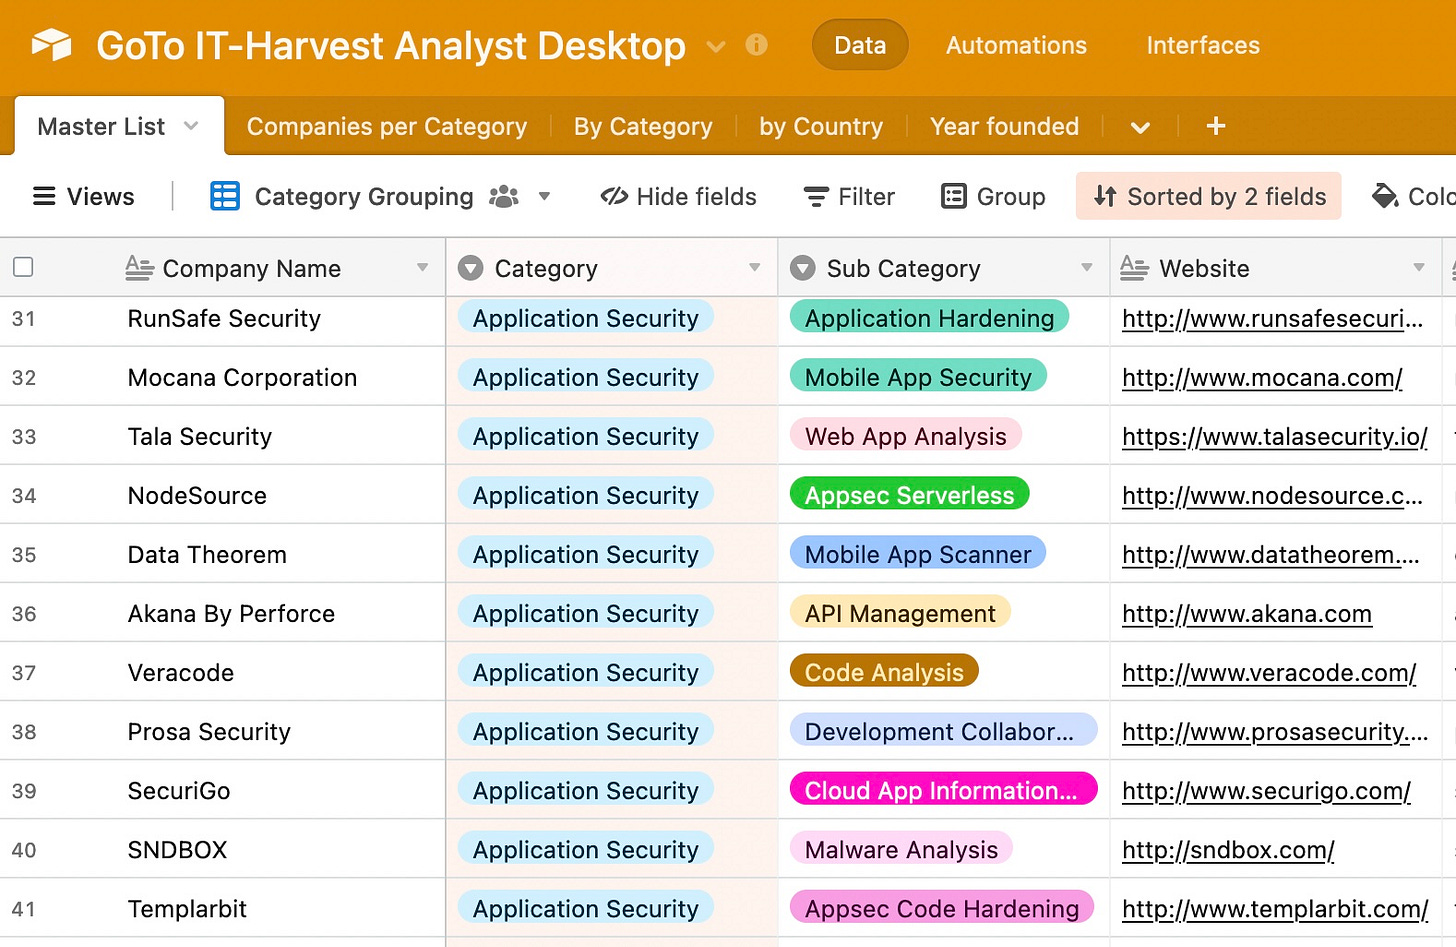Switch to Year founded table

tap(1004, 126)
